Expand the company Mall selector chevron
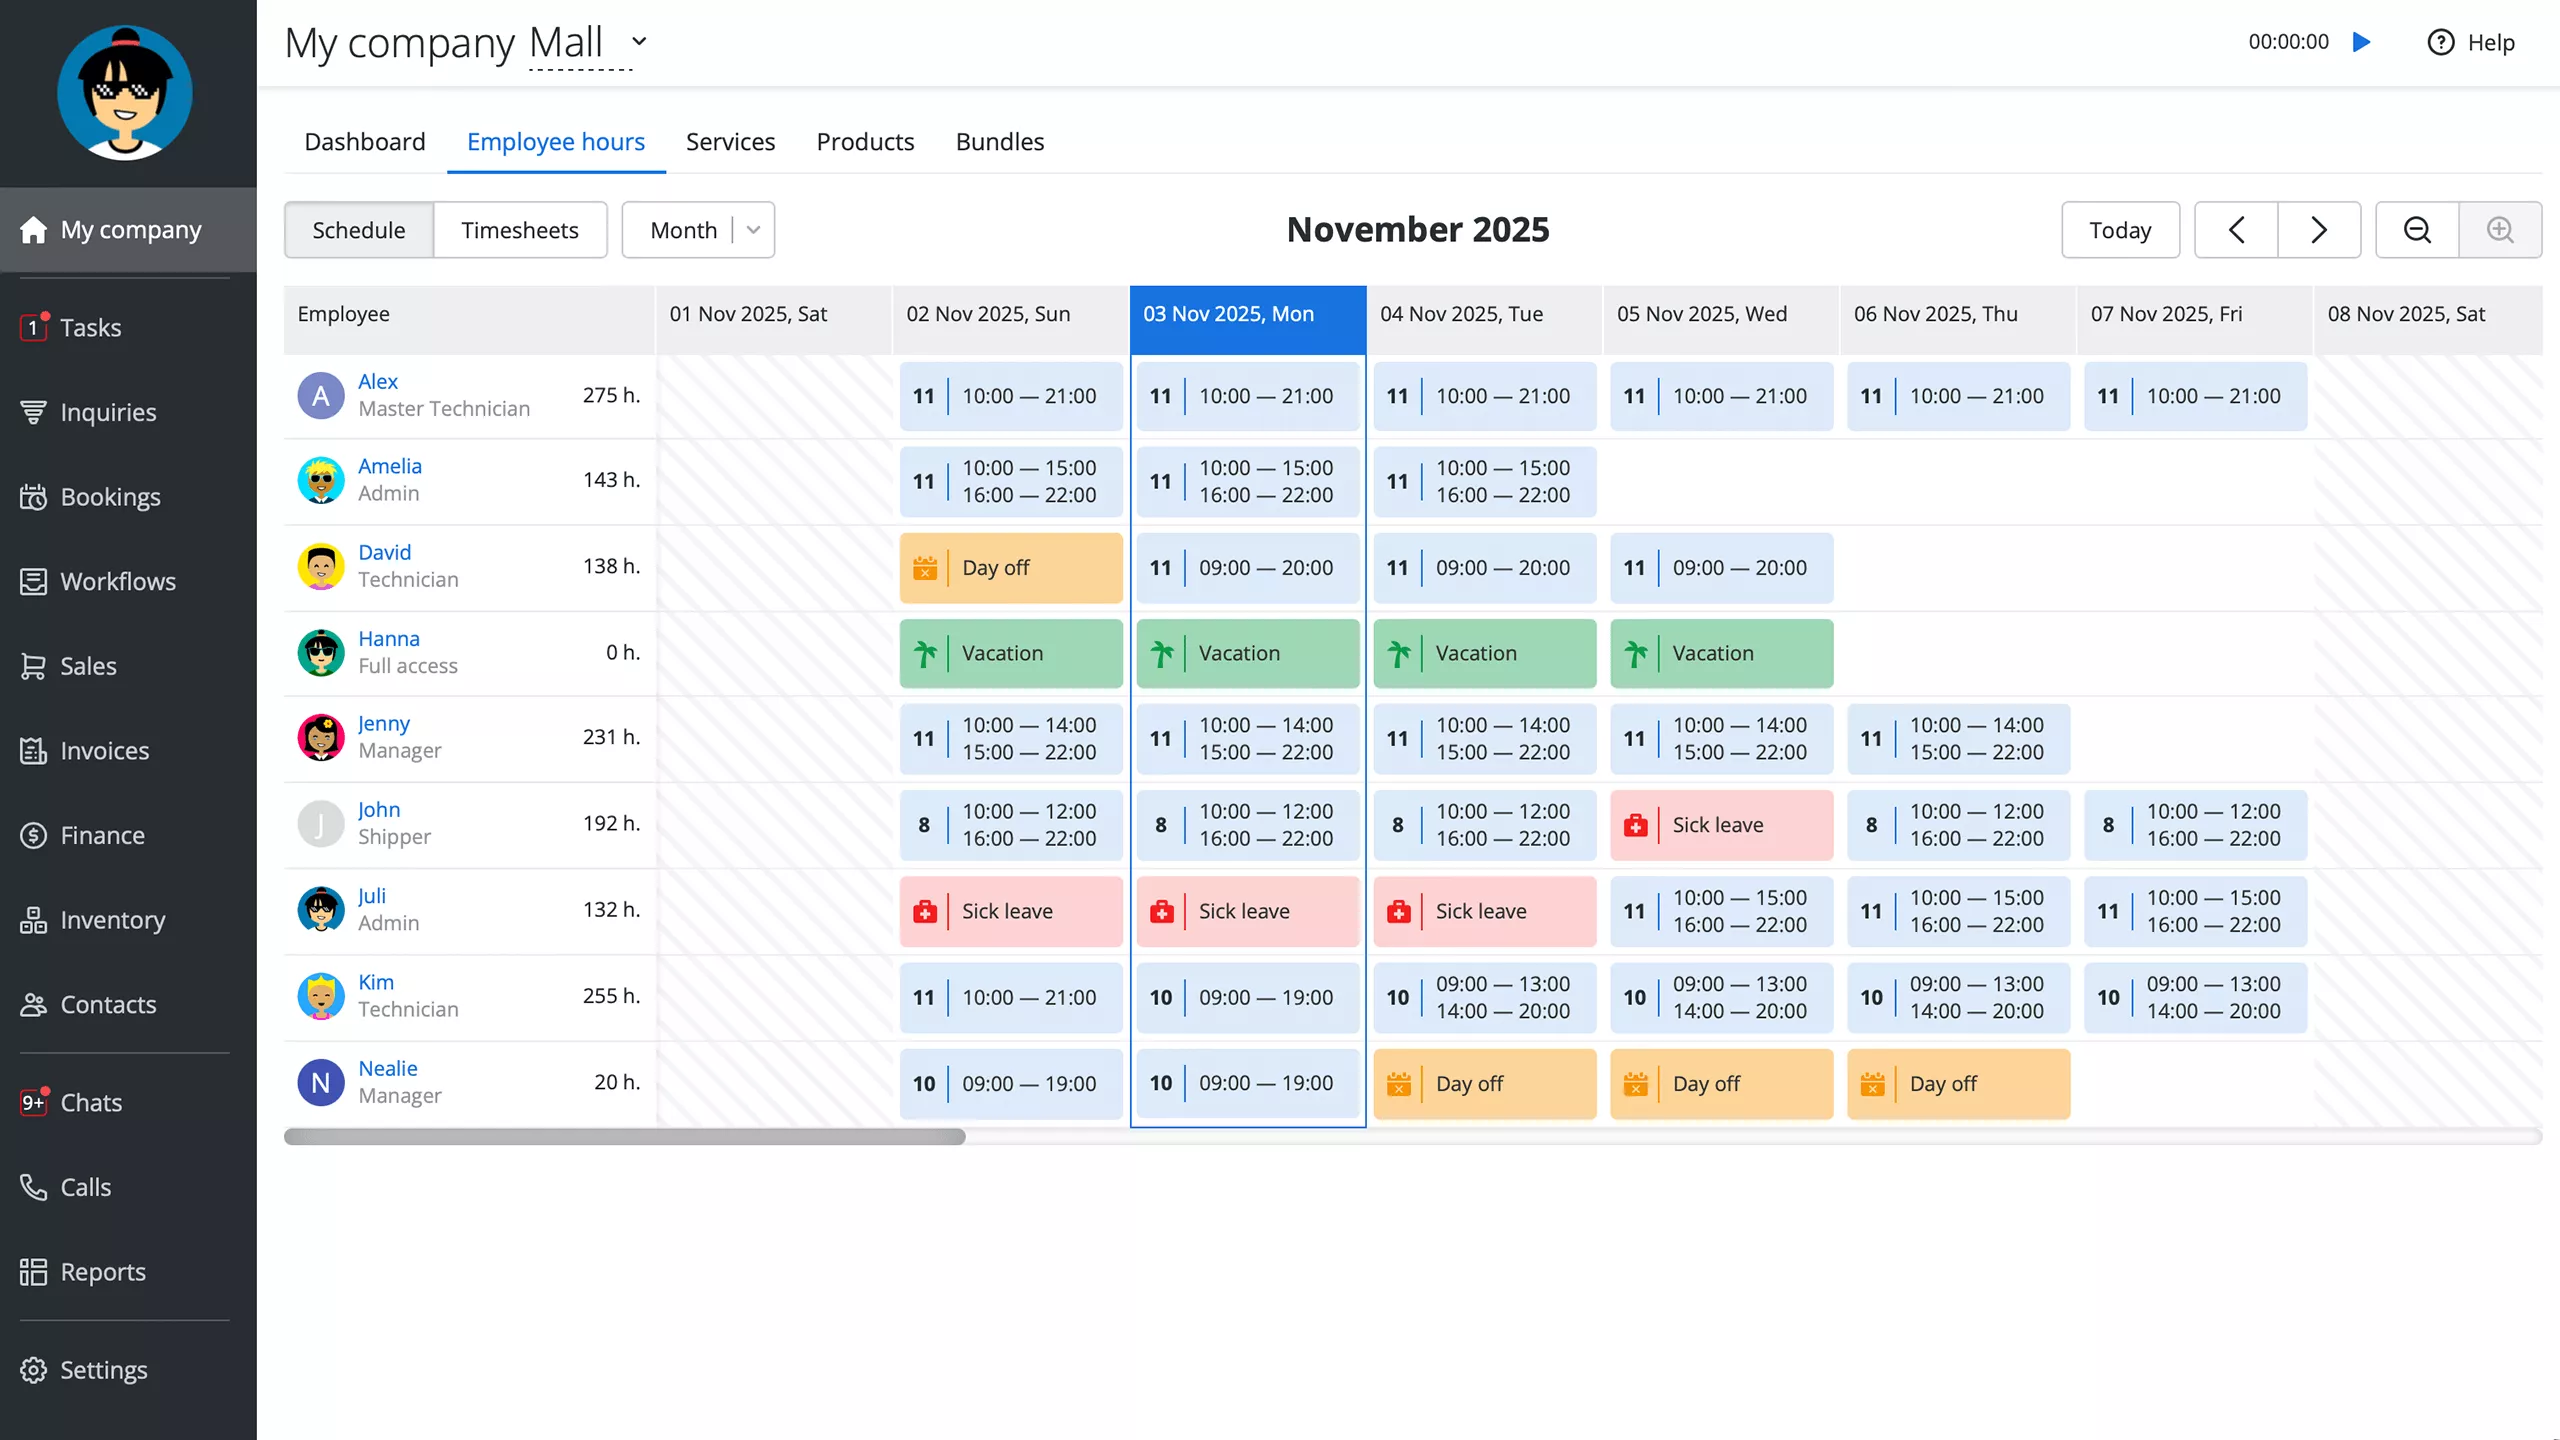2560x1440 pixels. click(639, 42)
